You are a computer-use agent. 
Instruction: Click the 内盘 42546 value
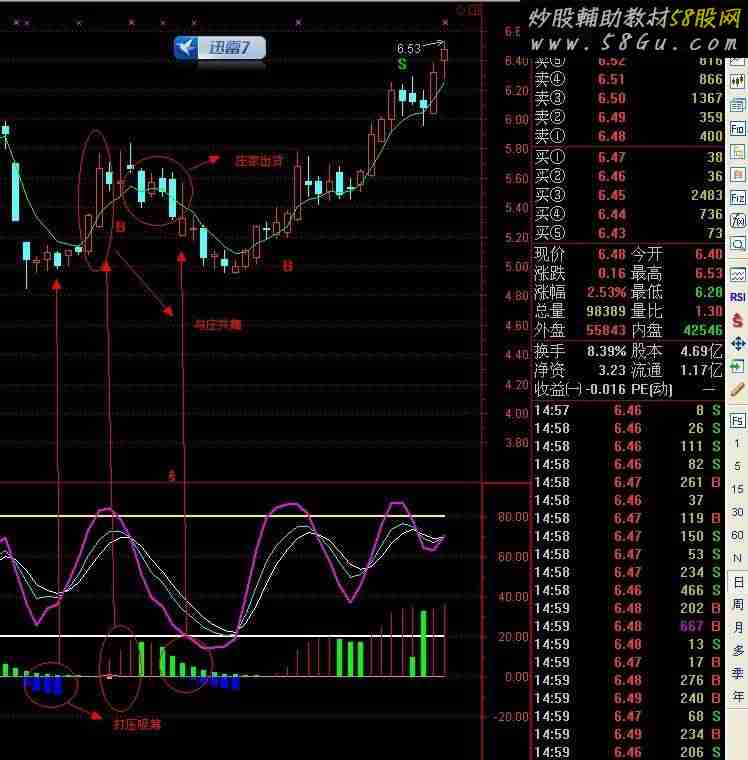pos(703,330)
